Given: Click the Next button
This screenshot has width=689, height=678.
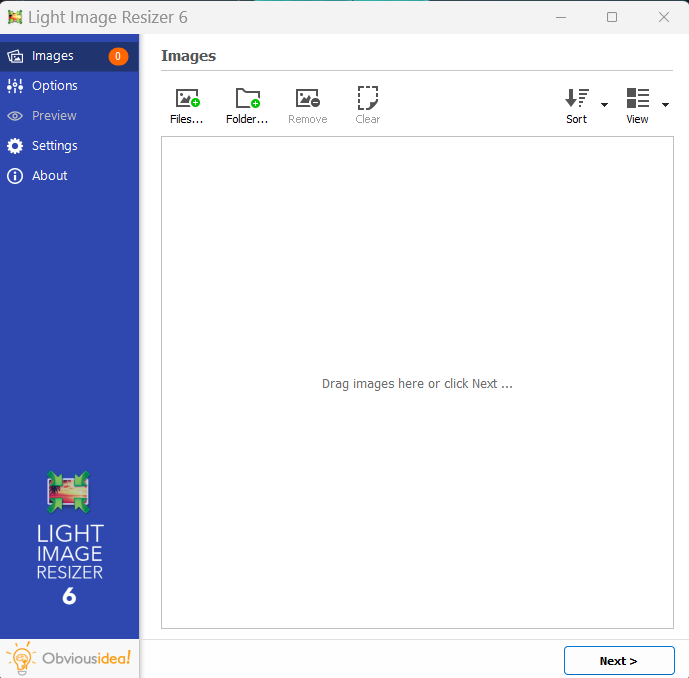Looking at the screenshot, I should coord(619,660).
